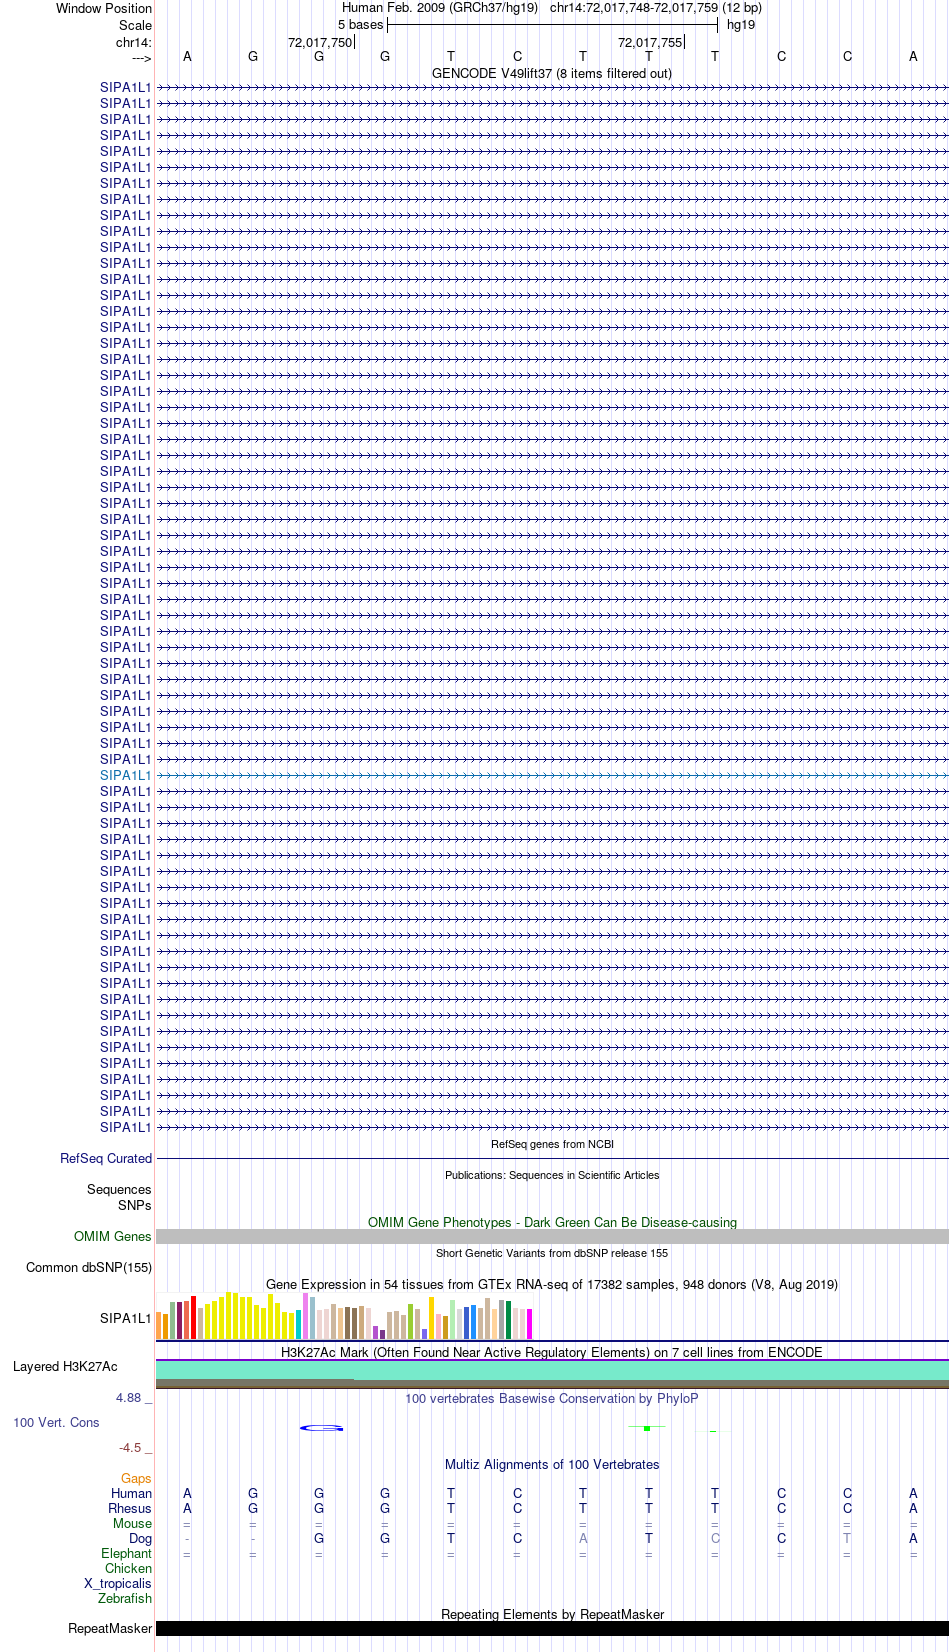This screenshot has width=950, height=1652.
Task: Click the RepeatMasker track label
Action: coord(110,1628)
